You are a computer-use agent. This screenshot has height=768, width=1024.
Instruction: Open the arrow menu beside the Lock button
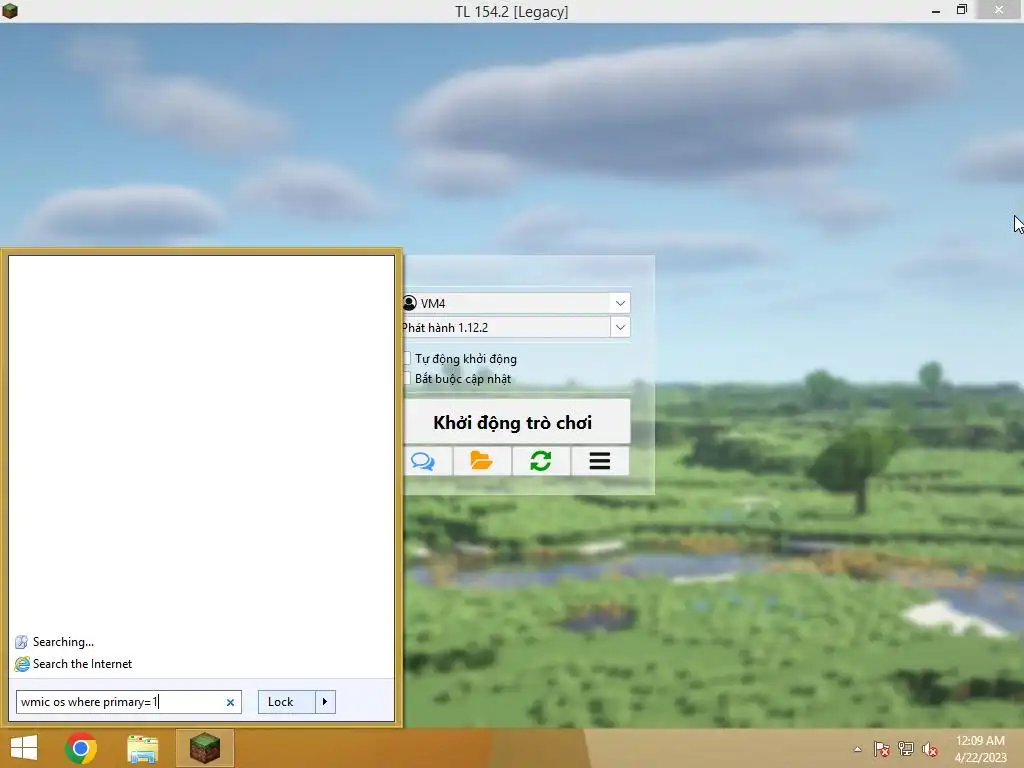tap(325, 702)
